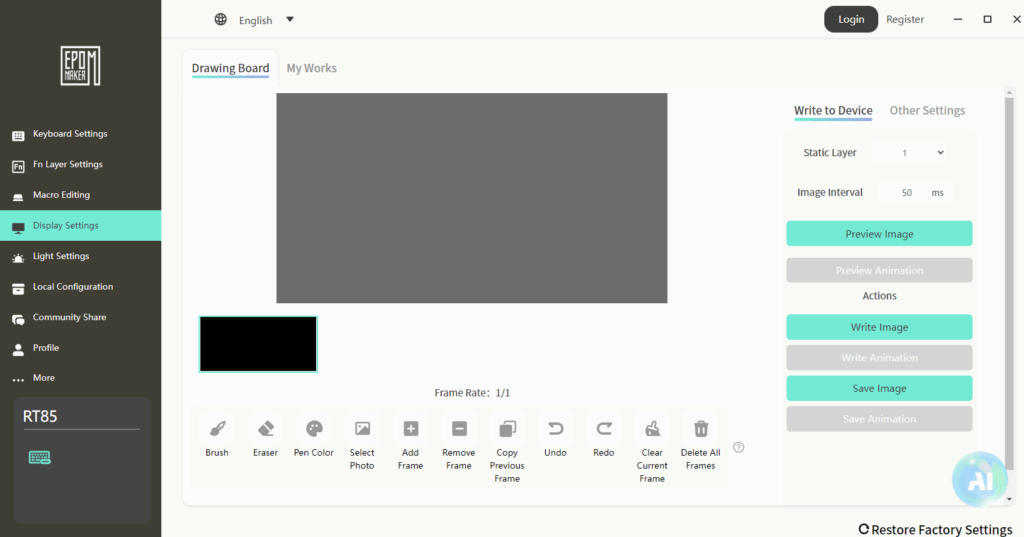Delete all frames with trash icon
Screen dimensions: 1024x537
pos(701,429)
